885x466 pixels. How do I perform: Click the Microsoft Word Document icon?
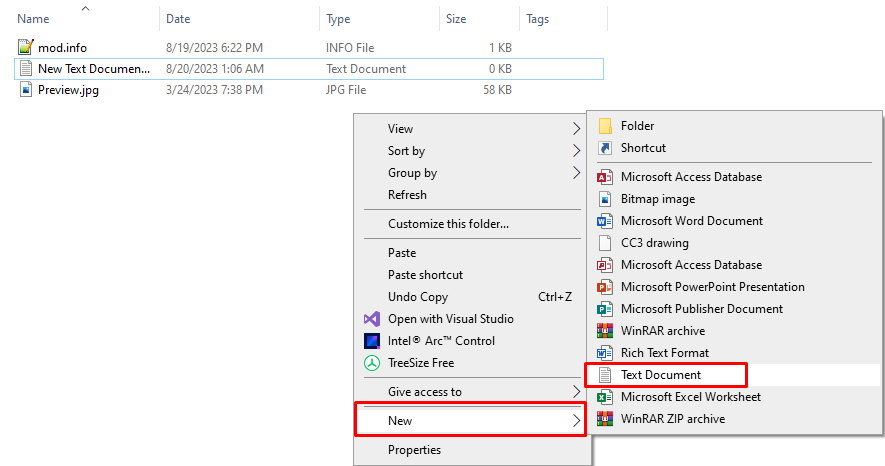pyautogui.click(x=605, y=221)
